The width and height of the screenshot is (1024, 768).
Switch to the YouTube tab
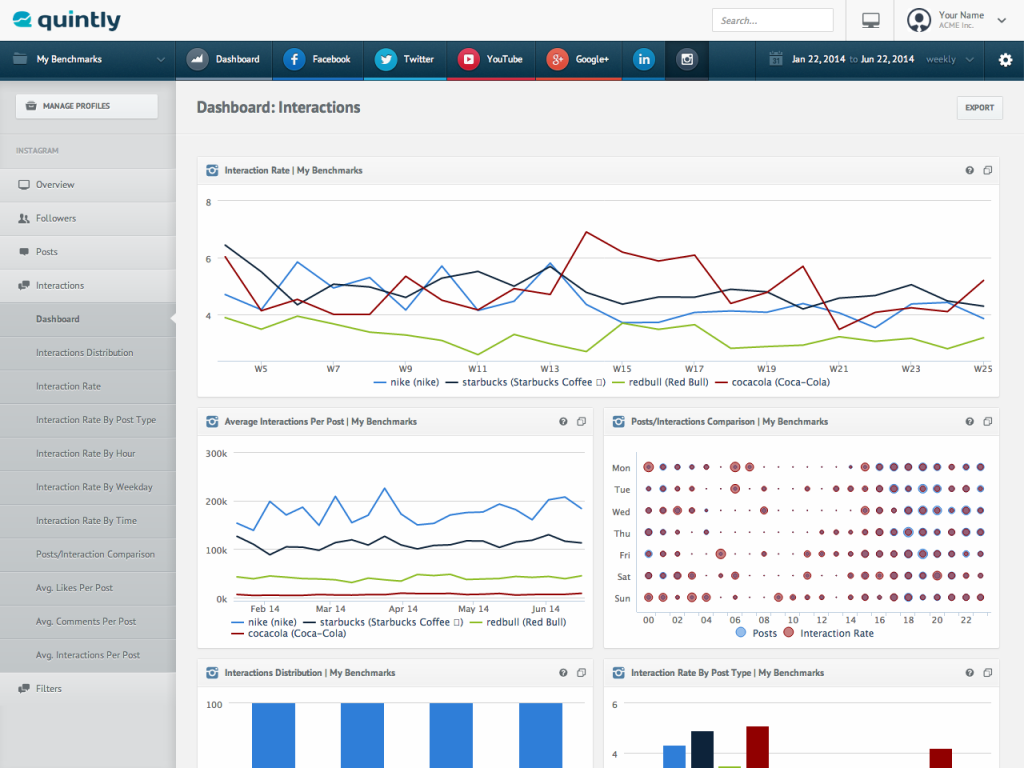click(x=490, y=59)
